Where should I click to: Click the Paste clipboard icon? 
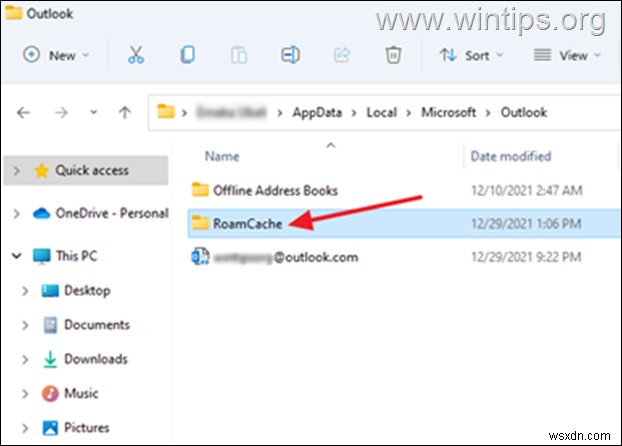point(239,55)
